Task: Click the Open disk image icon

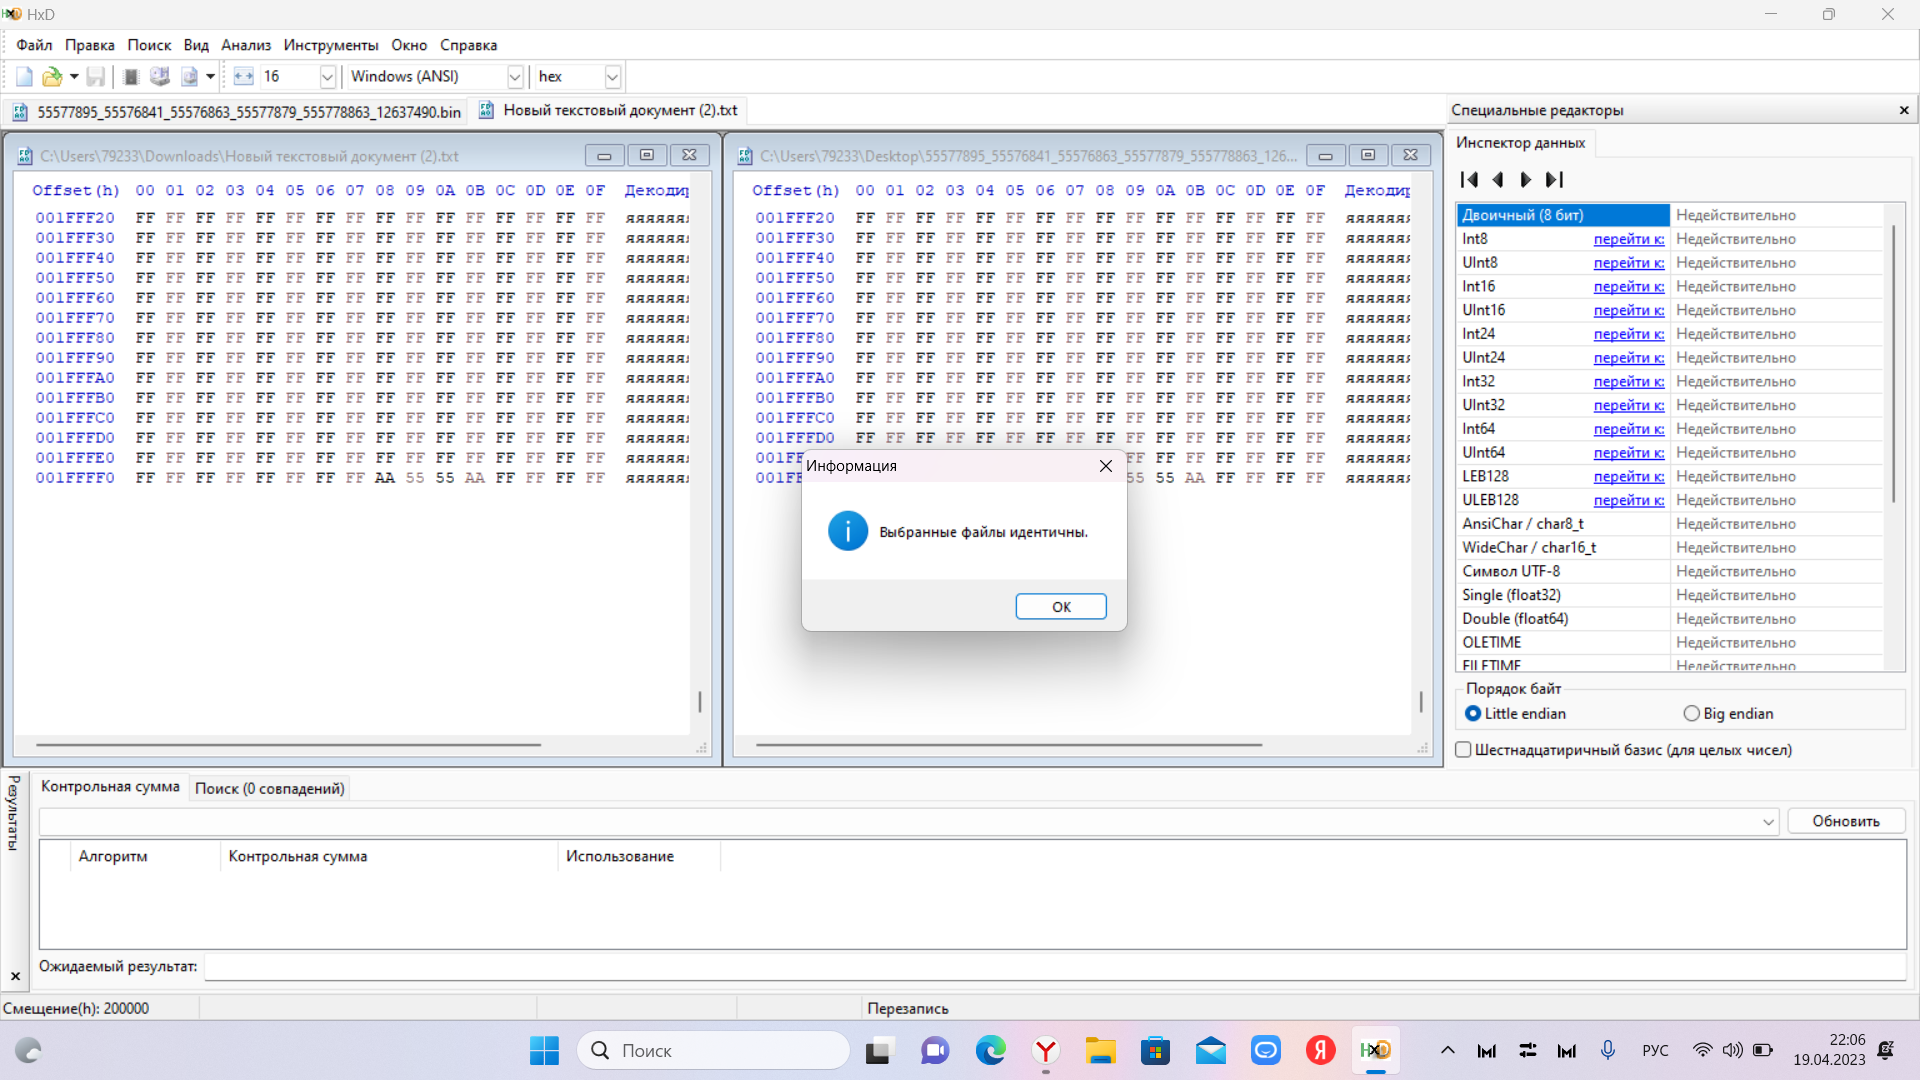Action: point(189,77)
